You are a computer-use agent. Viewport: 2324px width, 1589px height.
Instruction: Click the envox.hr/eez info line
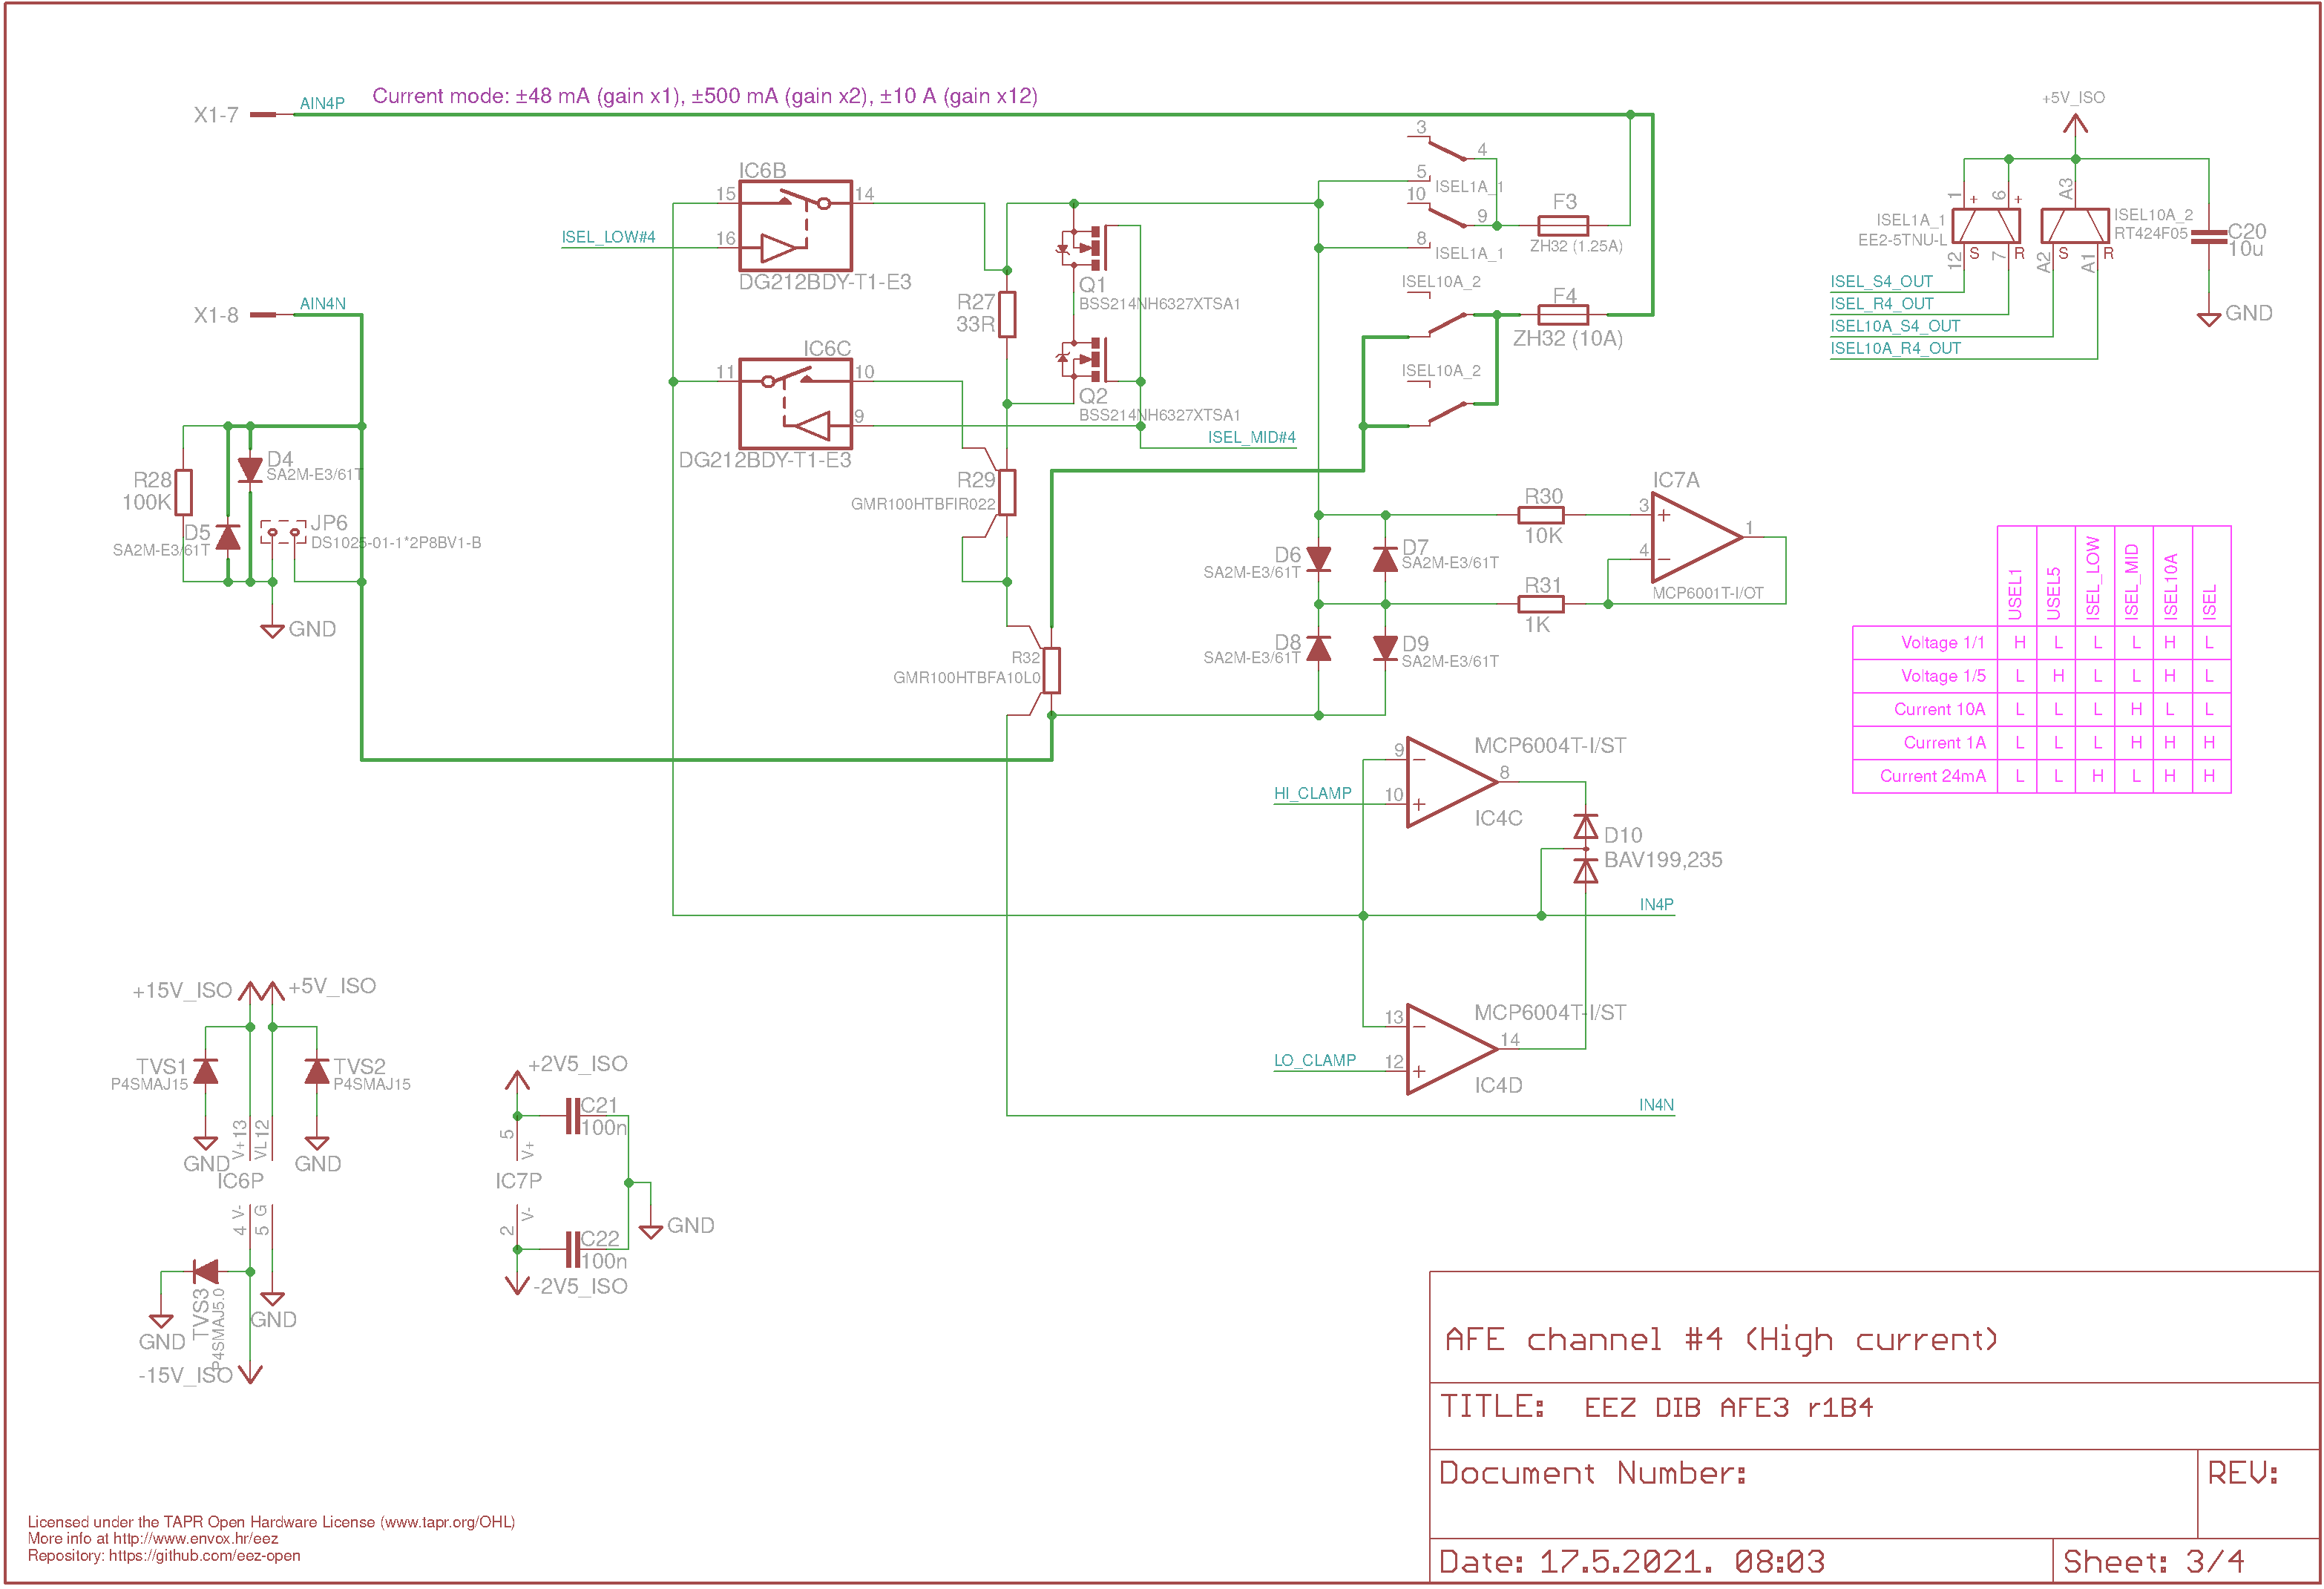point(153,1539)
